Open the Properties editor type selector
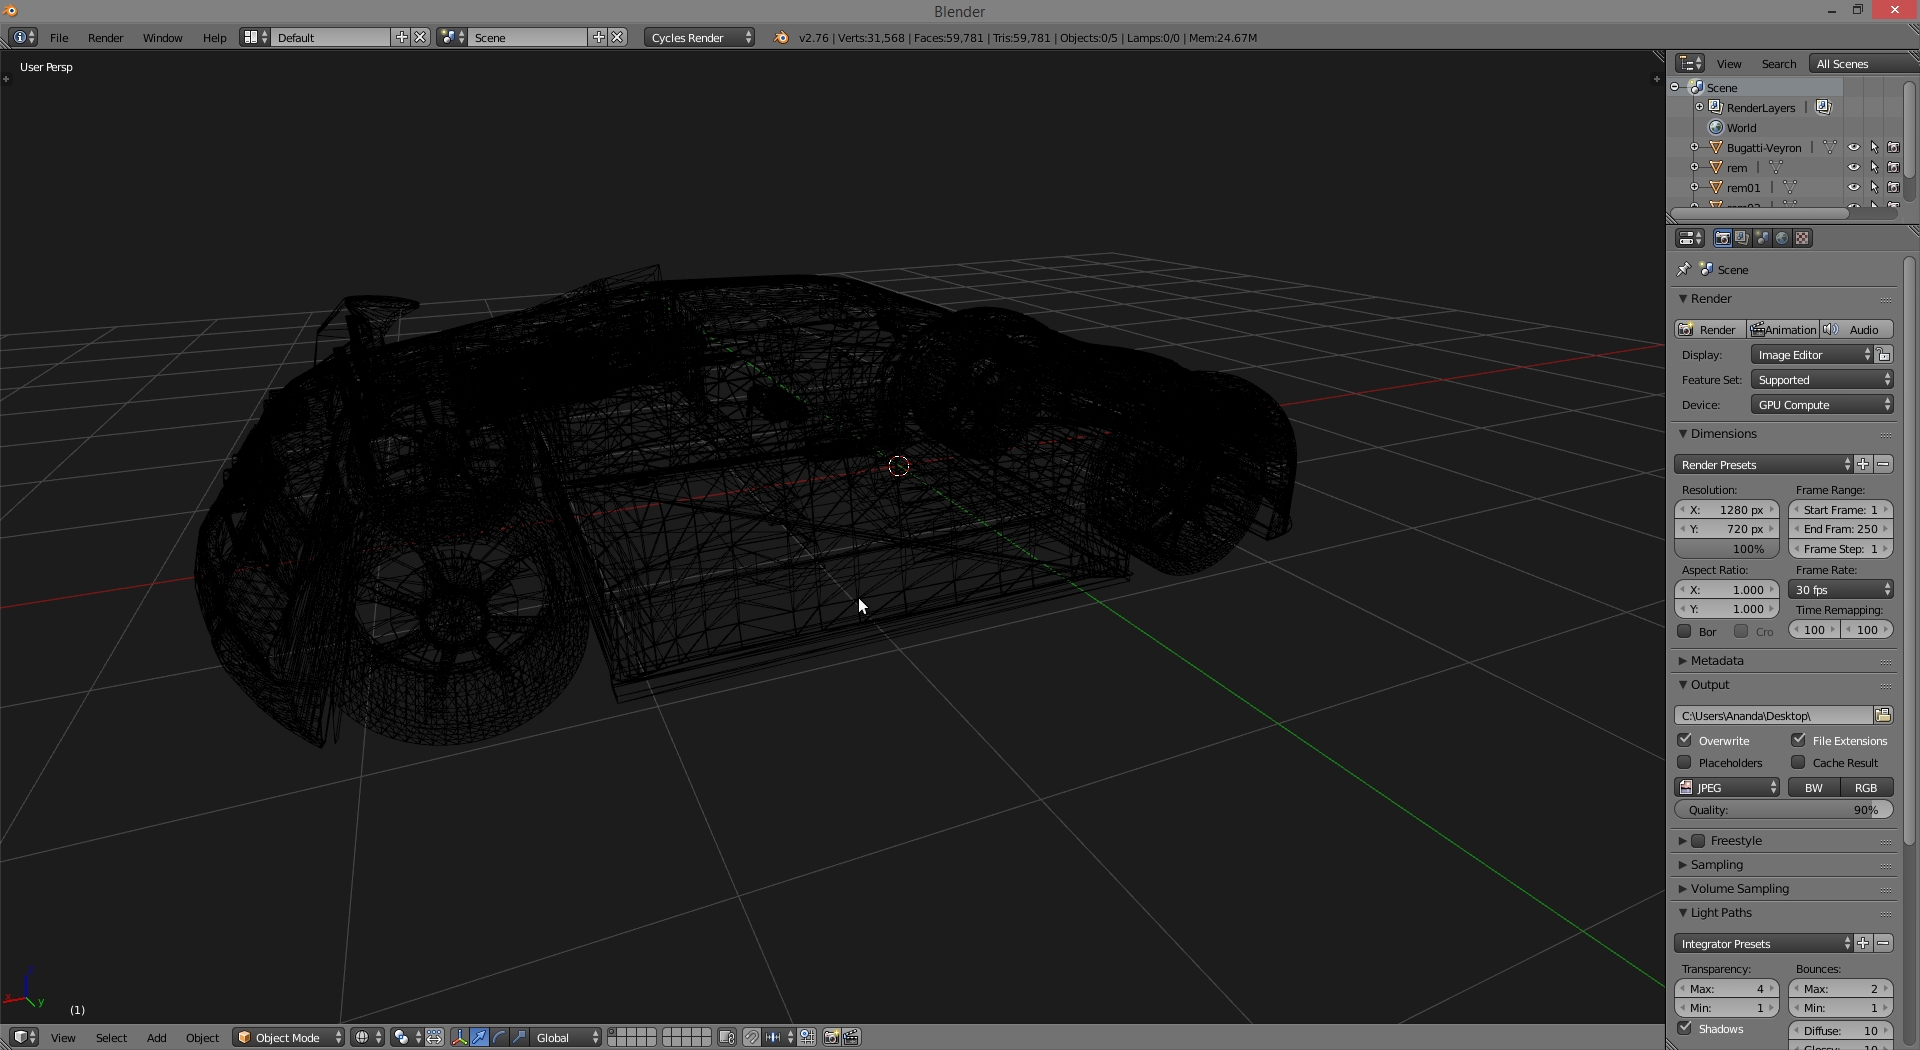Screen dimensions: 1920x1050 [1690, 238]
